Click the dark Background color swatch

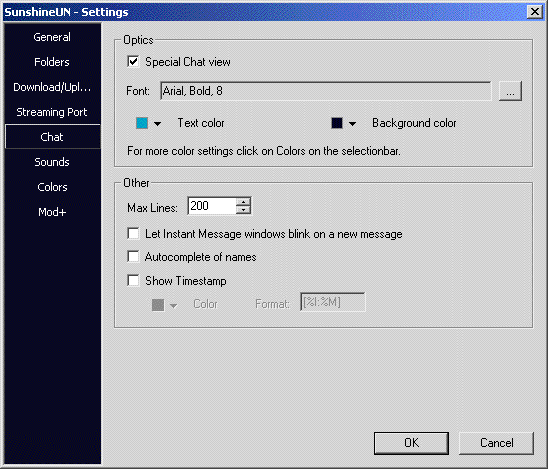(337, 123)
